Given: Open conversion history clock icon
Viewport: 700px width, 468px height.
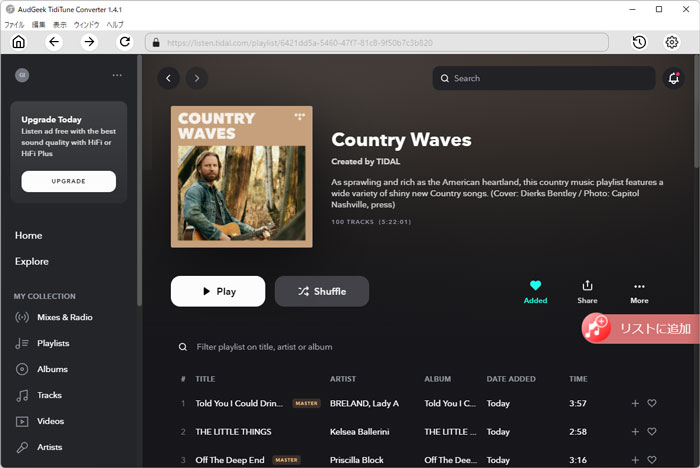Looking at the screenshot, I should pyautogui.click(x=639, y=42).
